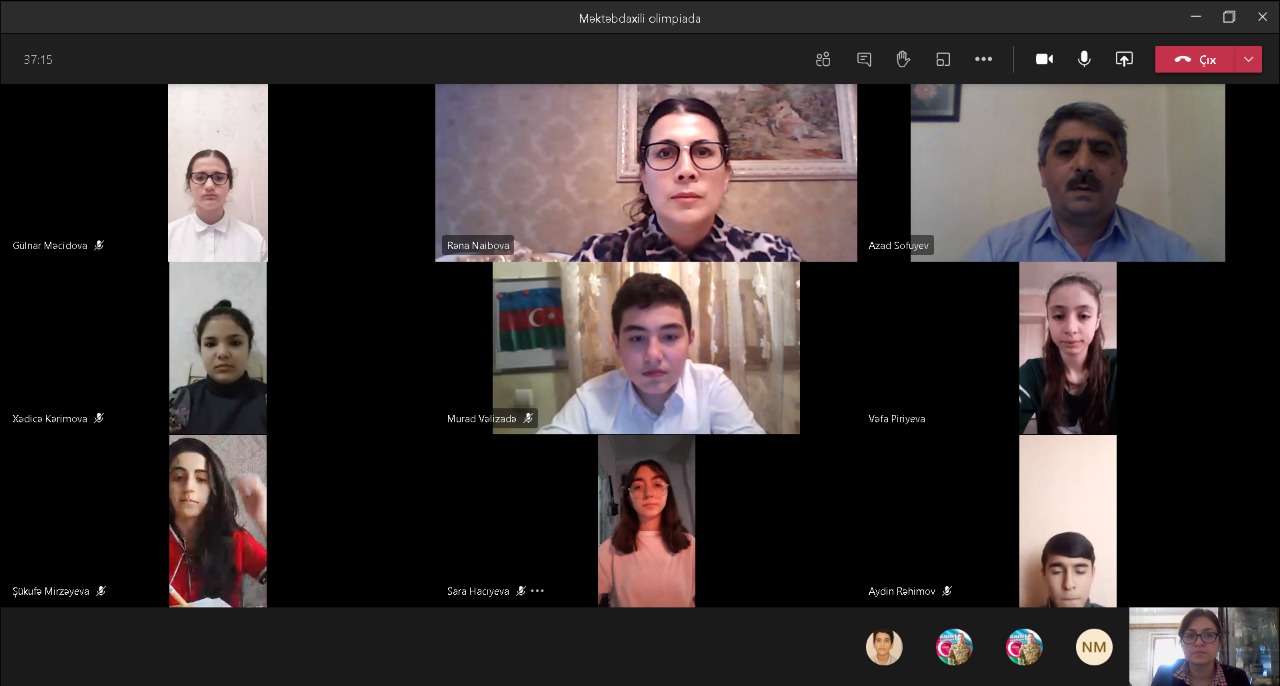The image size is (1280, 686).
Task: Open more options for Sara Hacıyeva
Action: click(538, 591)
